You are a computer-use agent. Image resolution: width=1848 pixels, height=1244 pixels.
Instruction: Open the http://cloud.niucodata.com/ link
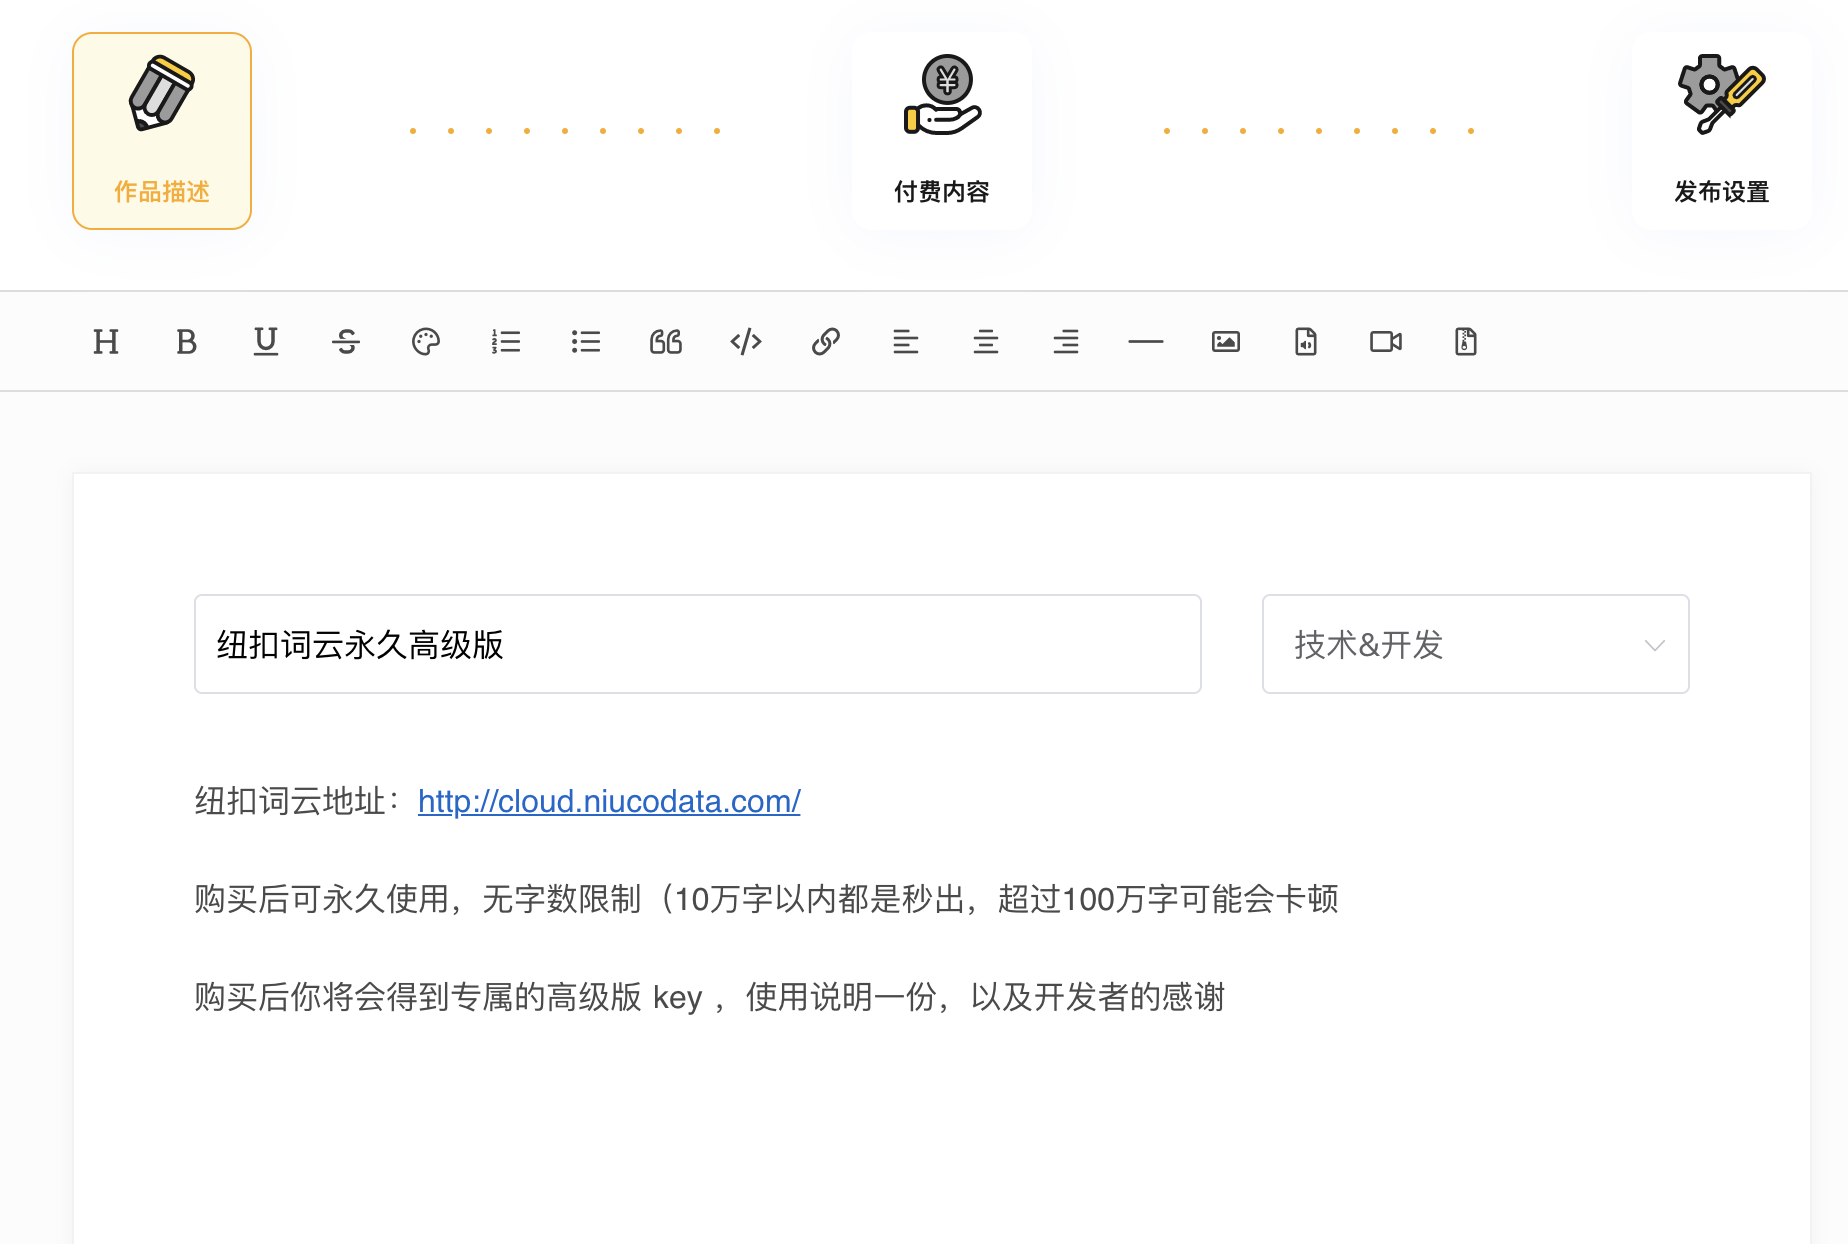(609, 801)
